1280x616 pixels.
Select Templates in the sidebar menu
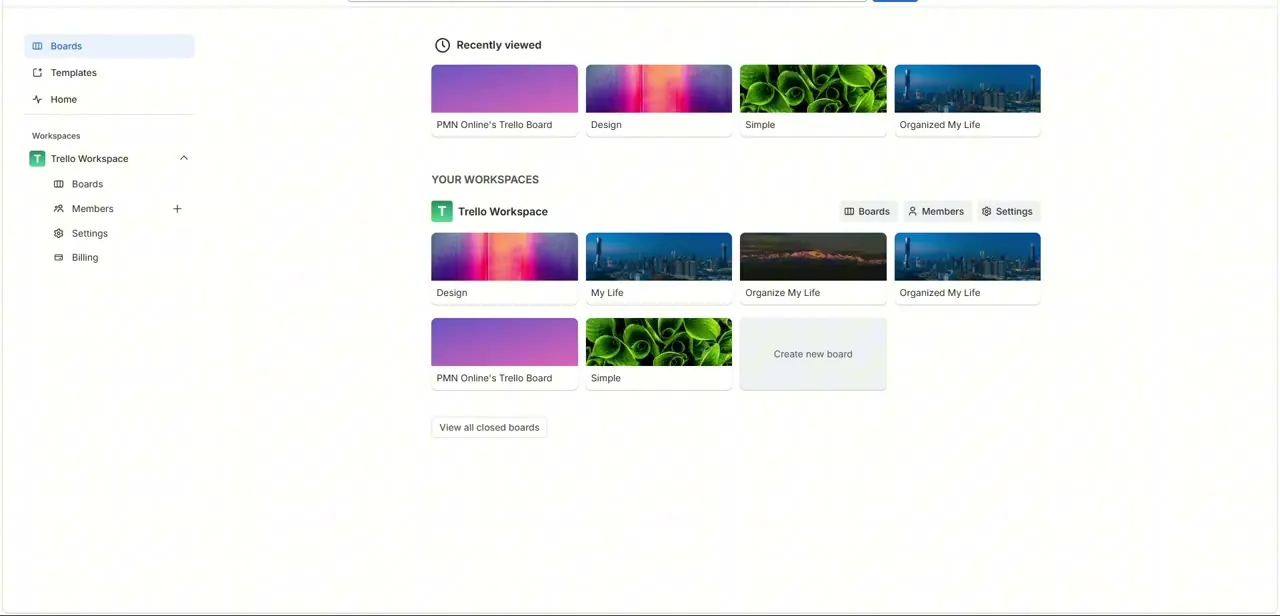pyautogui.click(x=109, y=73)
